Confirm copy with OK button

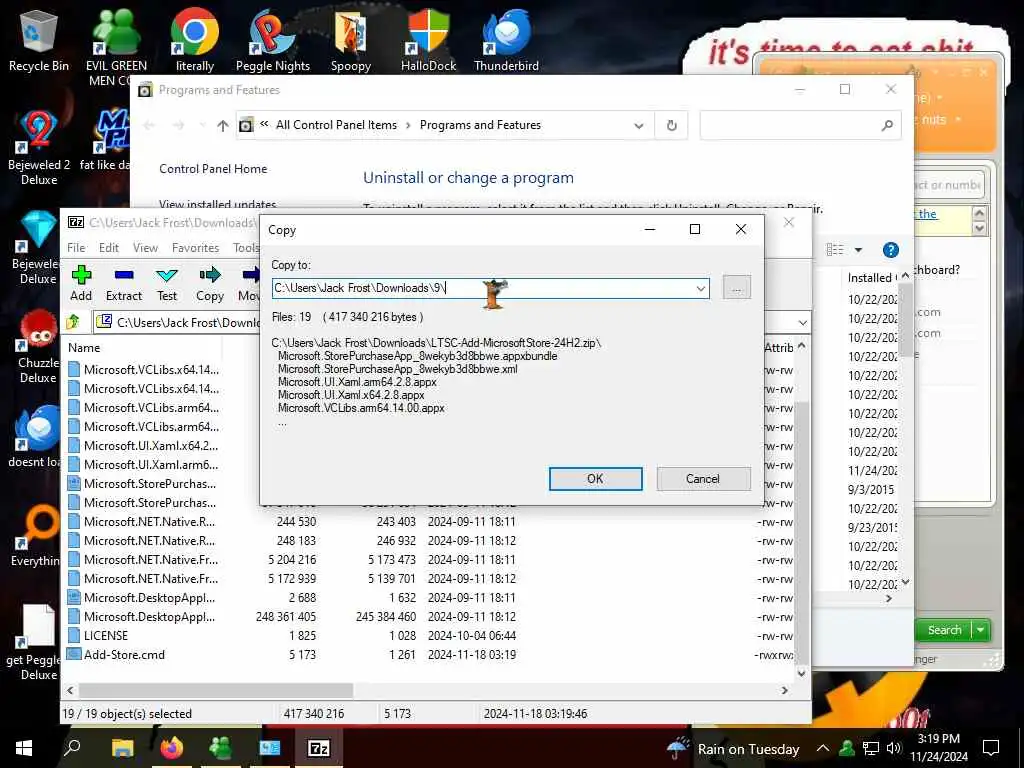point(595,479)
